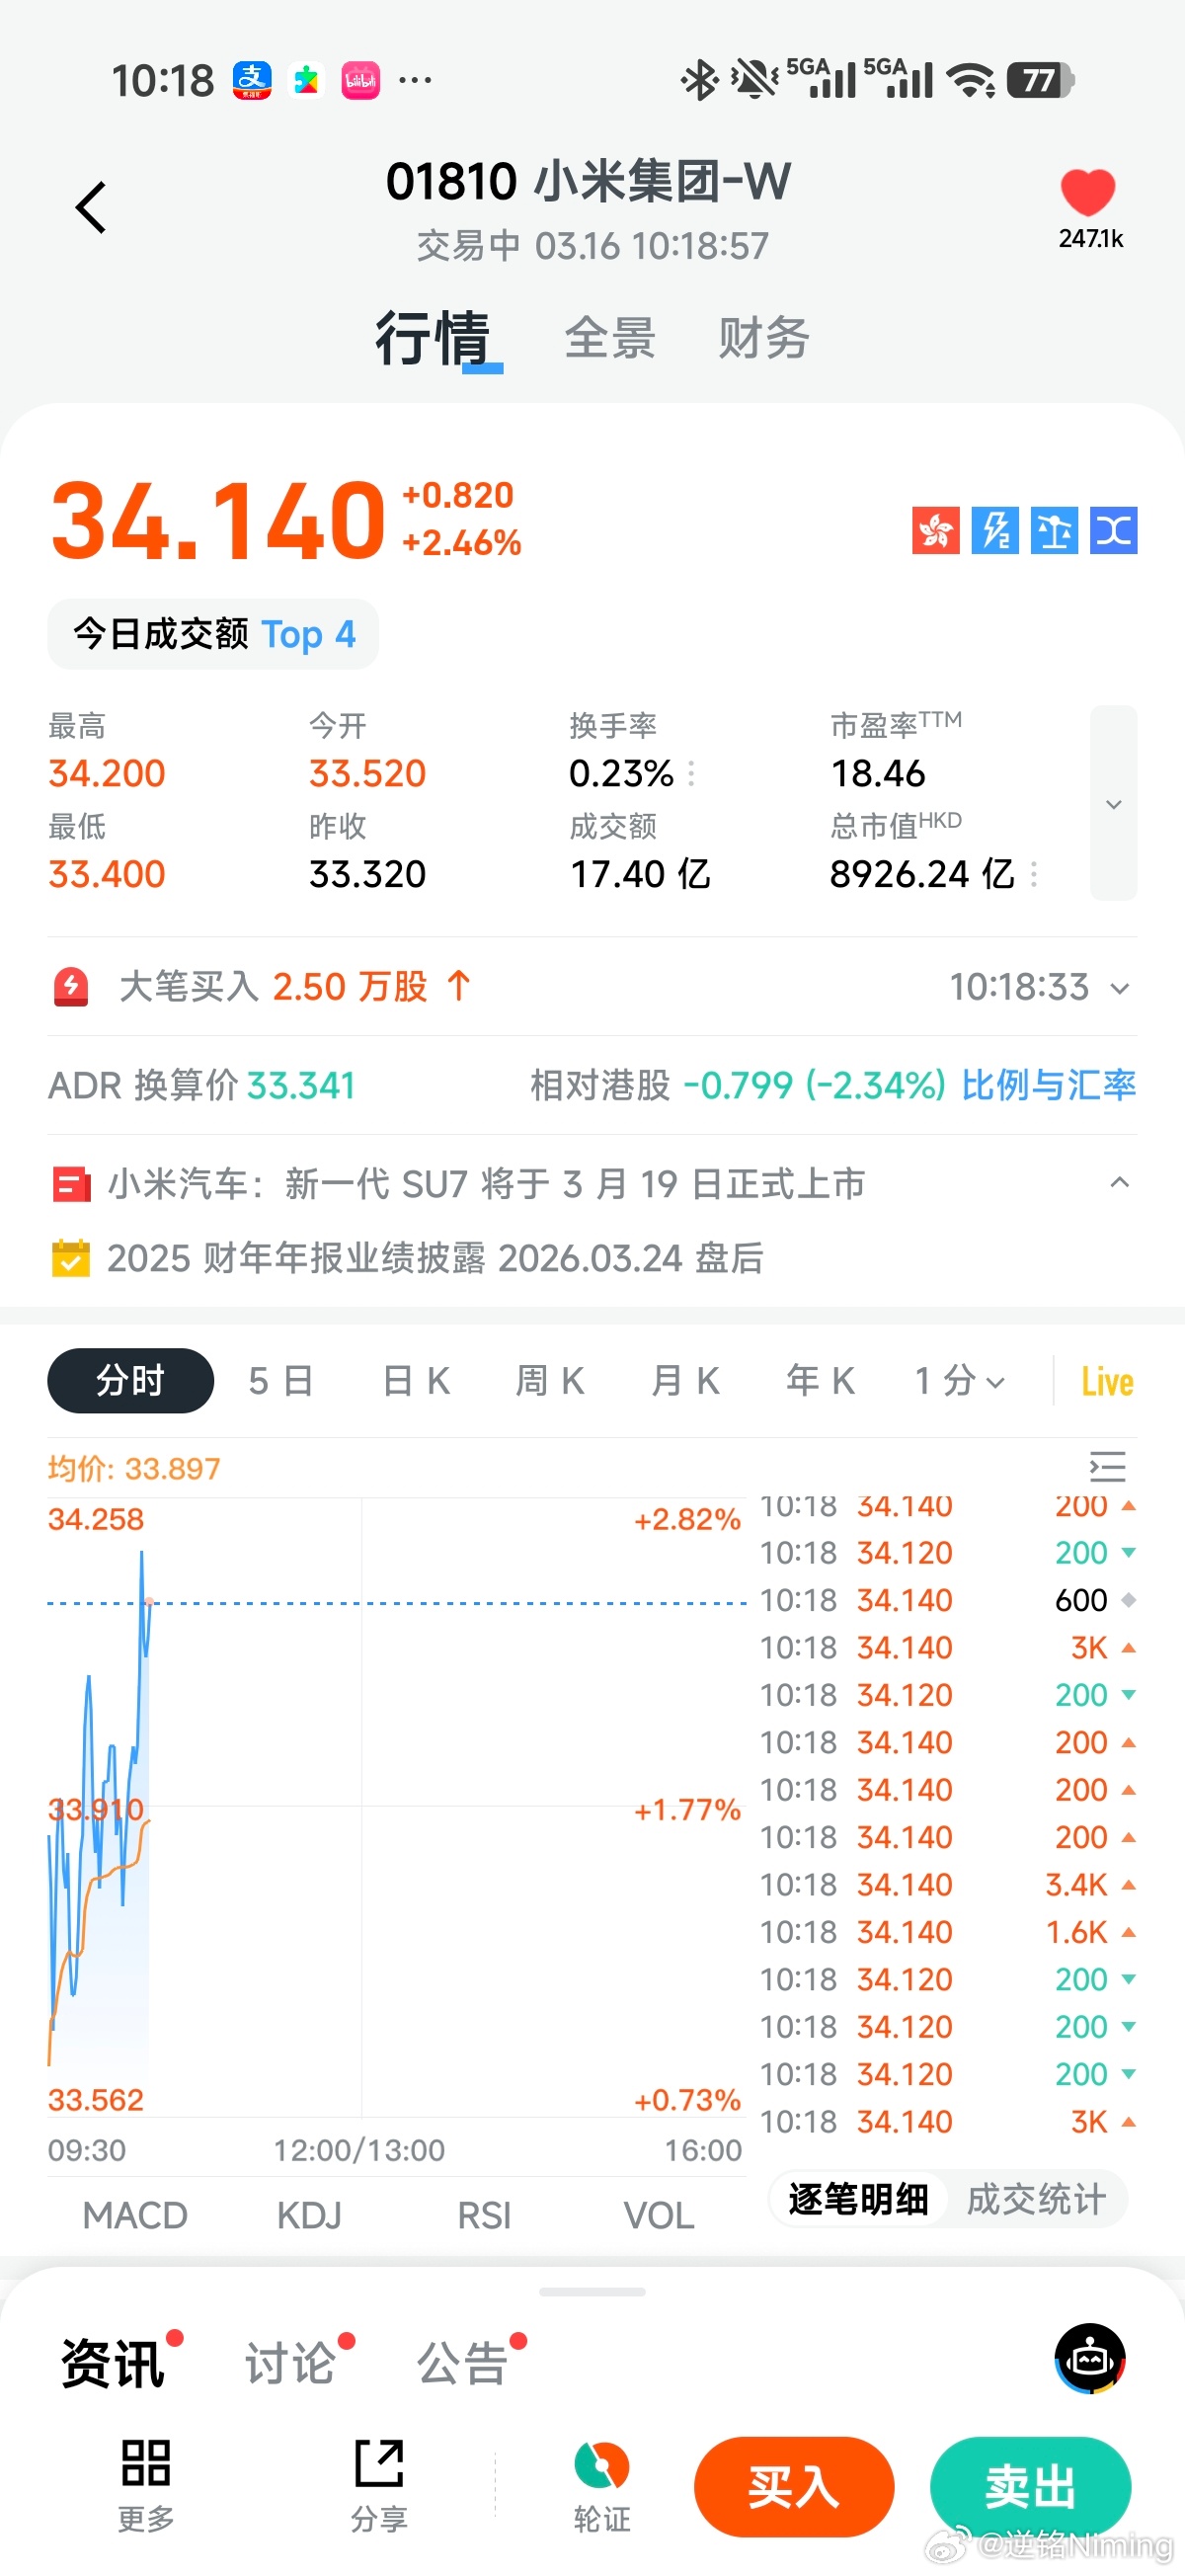Tap the Alipay notification icon in status bar
Image resolution: width=1185 pixels, height=2576 pixels.
[252, 80]
